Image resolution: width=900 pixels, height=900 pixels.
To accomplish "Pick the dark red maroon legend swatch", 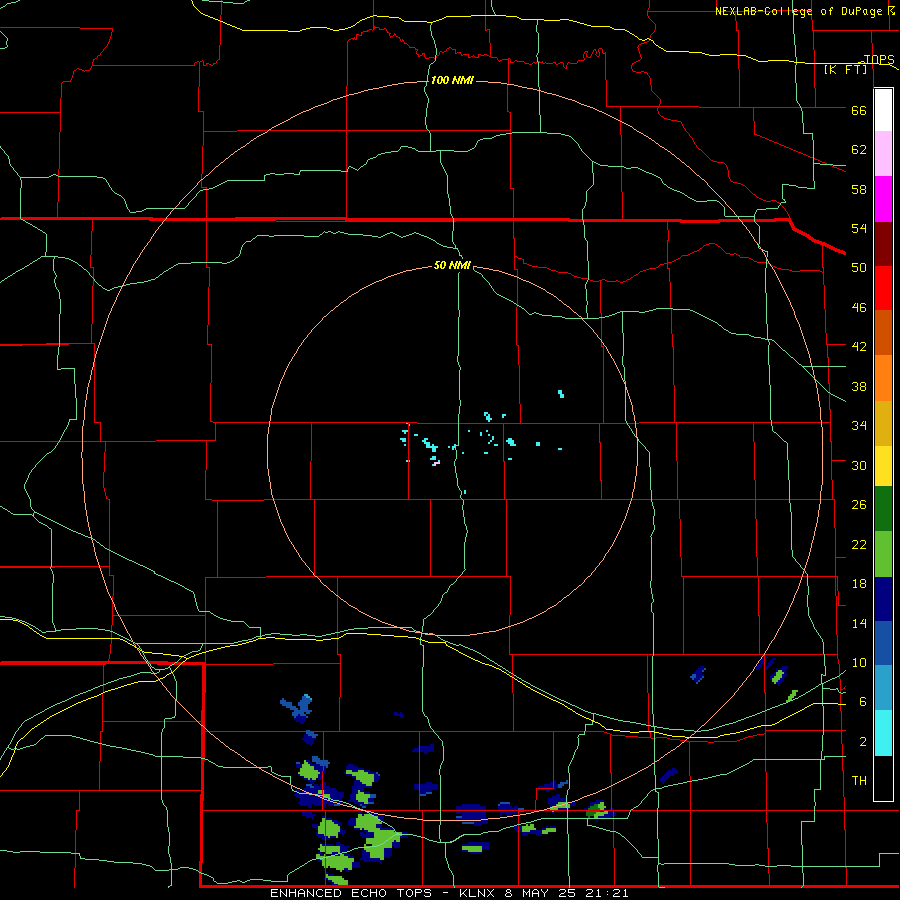I will point(883,244).
